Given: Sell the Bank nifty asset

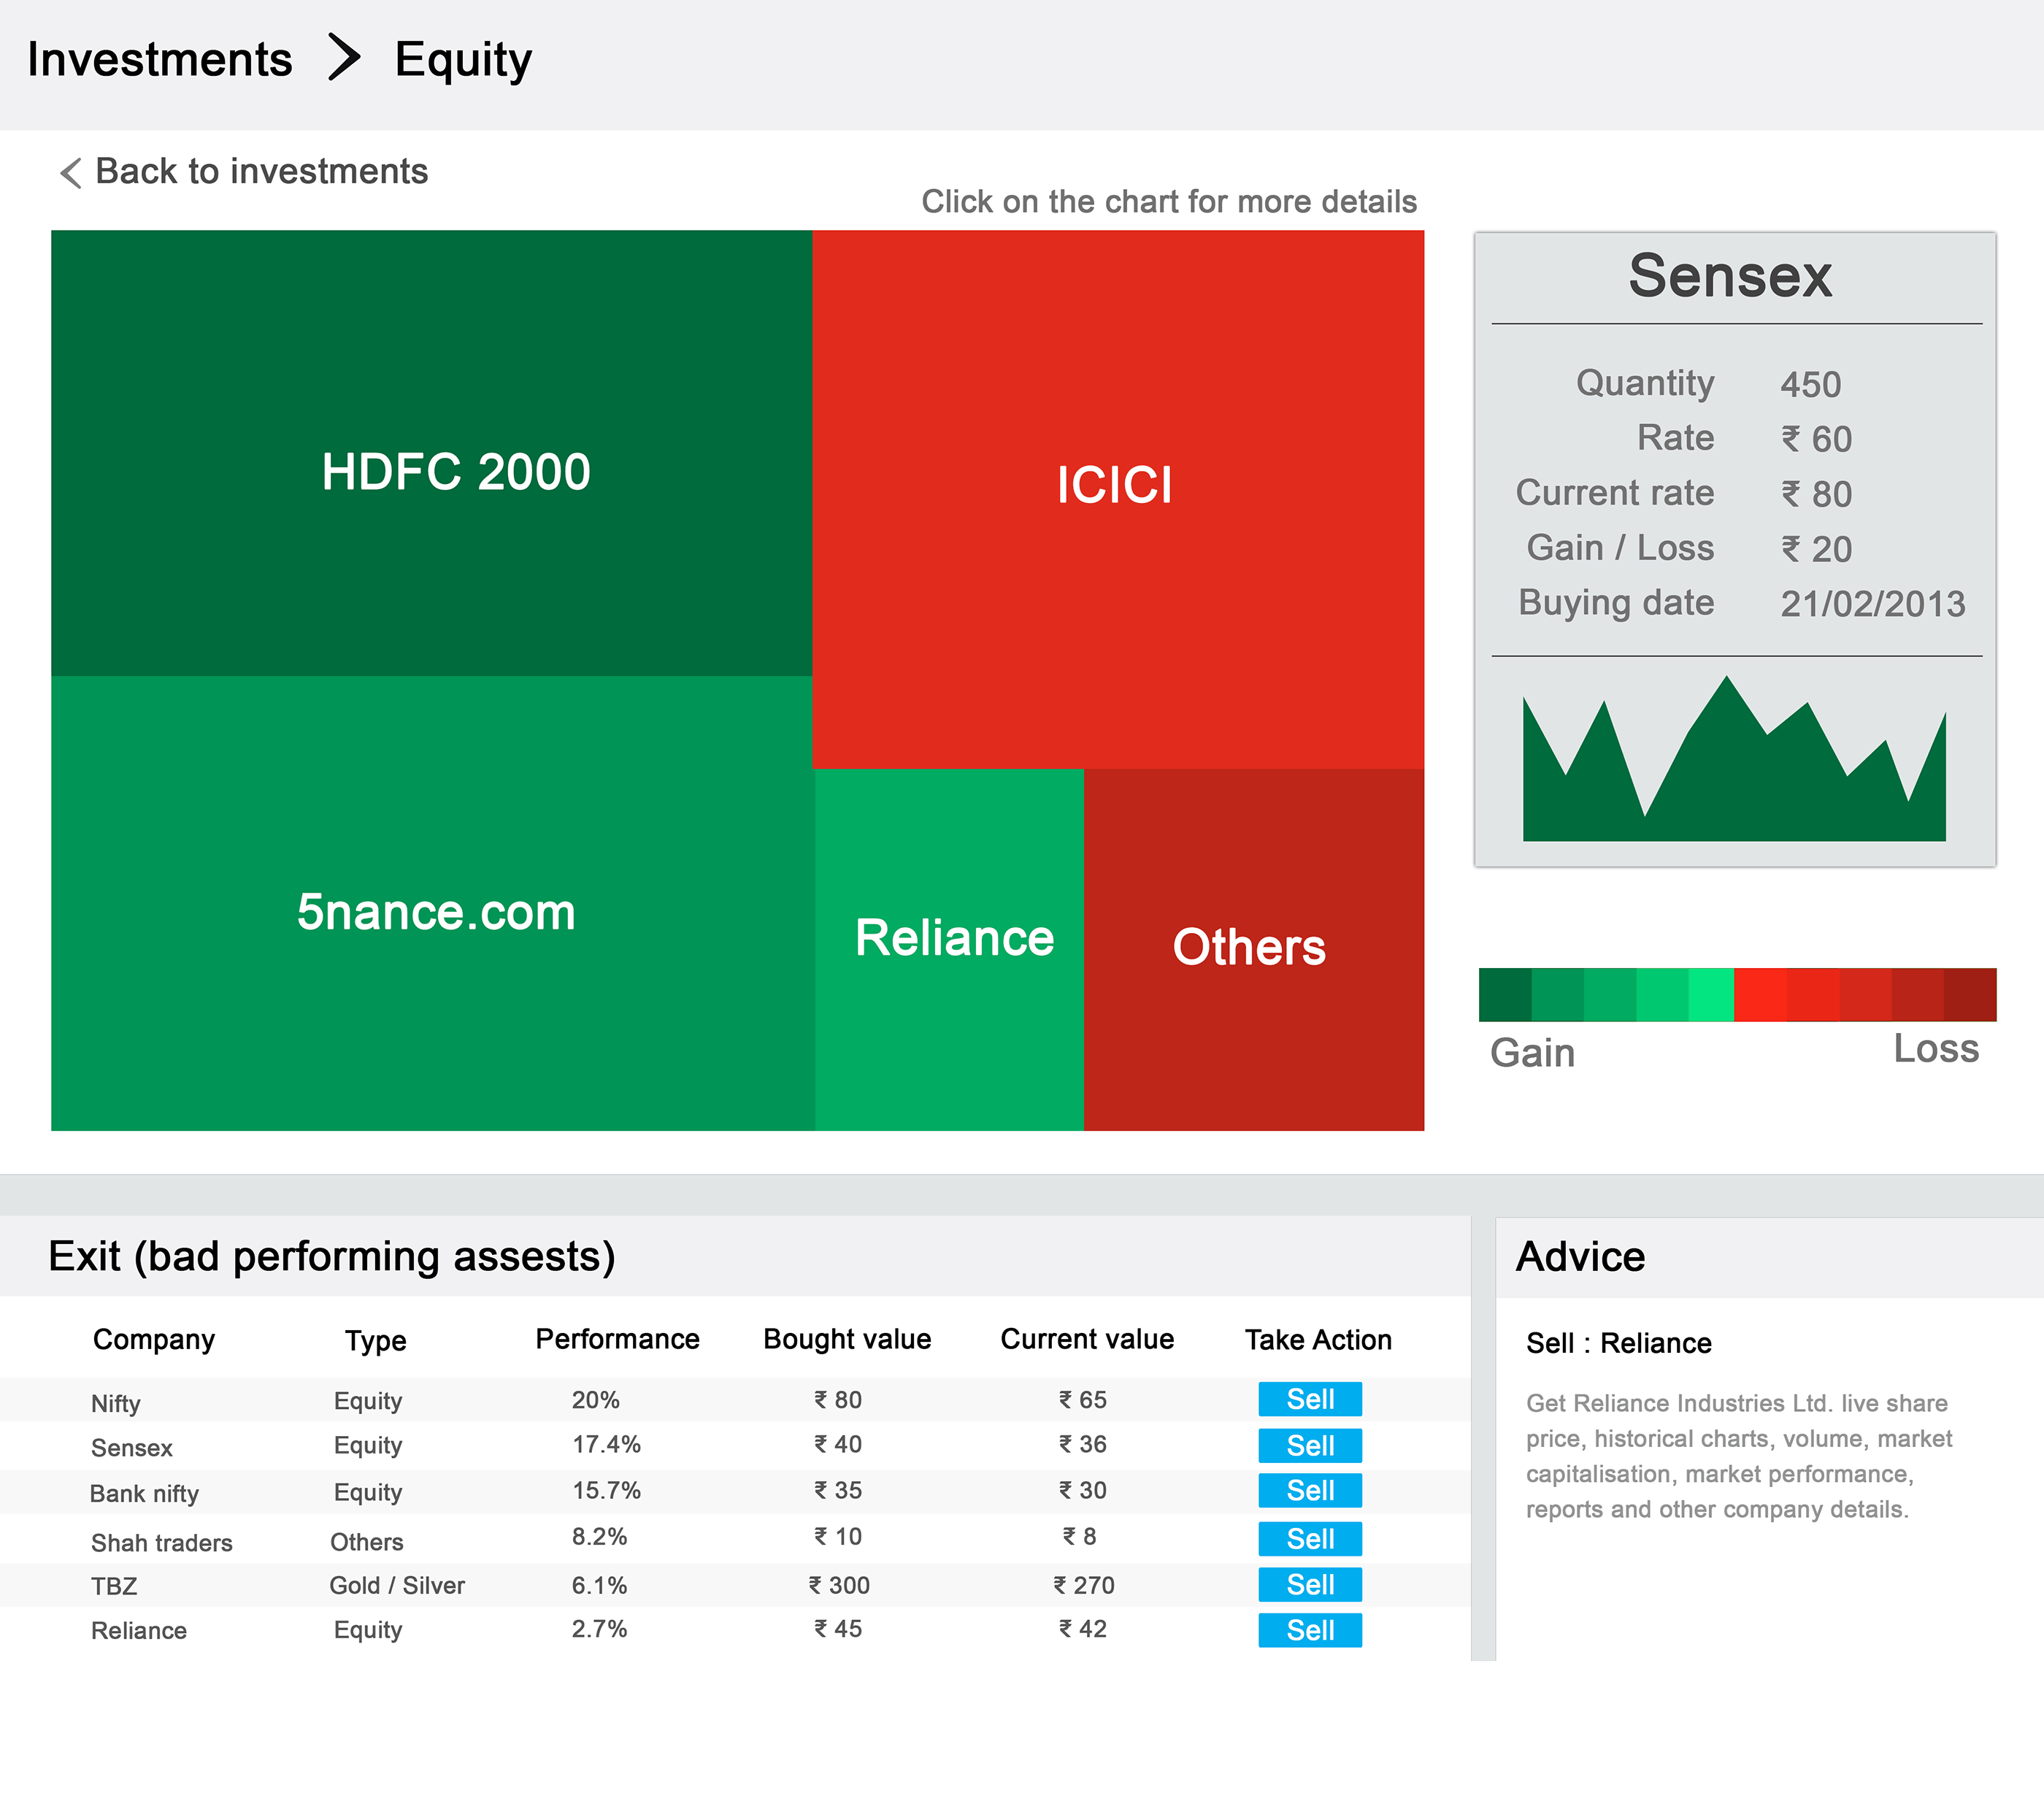Looking at the screenshot, I should tap(1310, 1490).
